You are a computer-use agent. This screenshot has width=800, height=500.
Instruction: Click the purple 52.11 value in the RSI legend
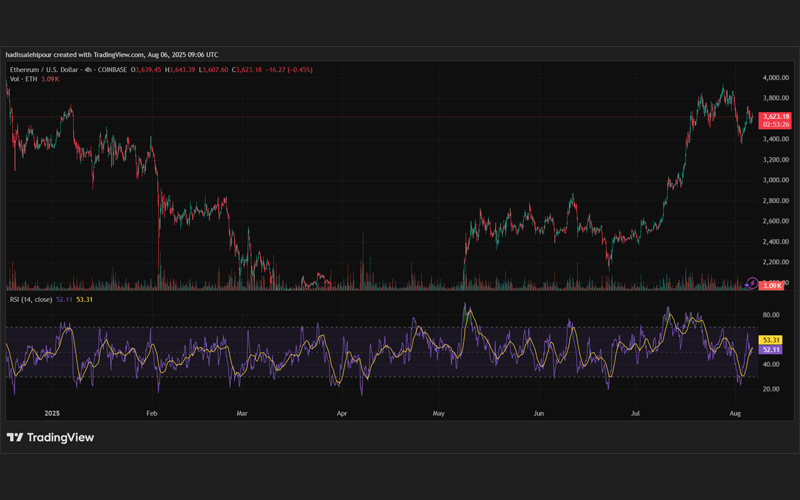point(64,299)
